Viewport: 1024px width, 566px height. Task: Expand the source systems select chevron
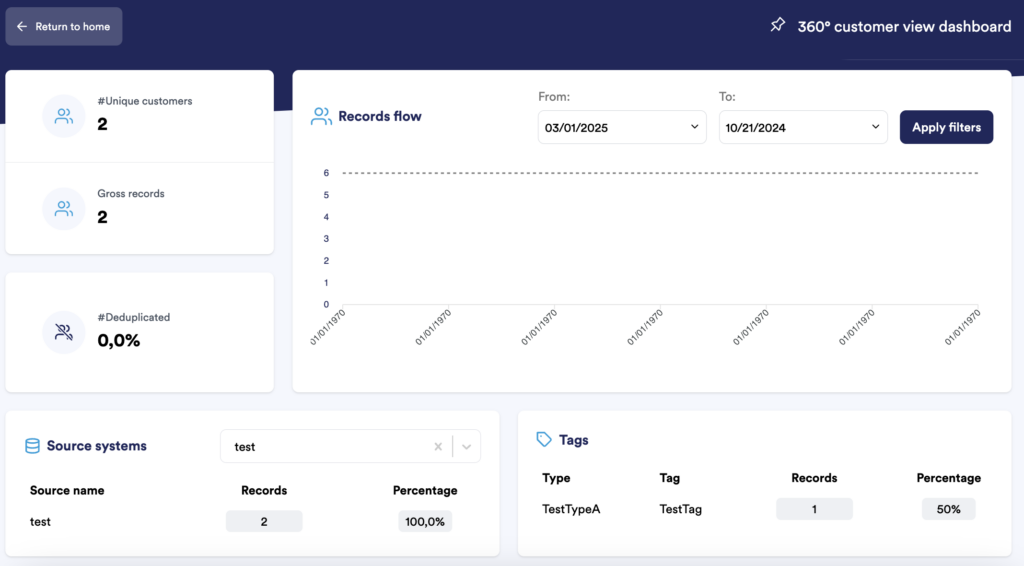tap(466, 447)
